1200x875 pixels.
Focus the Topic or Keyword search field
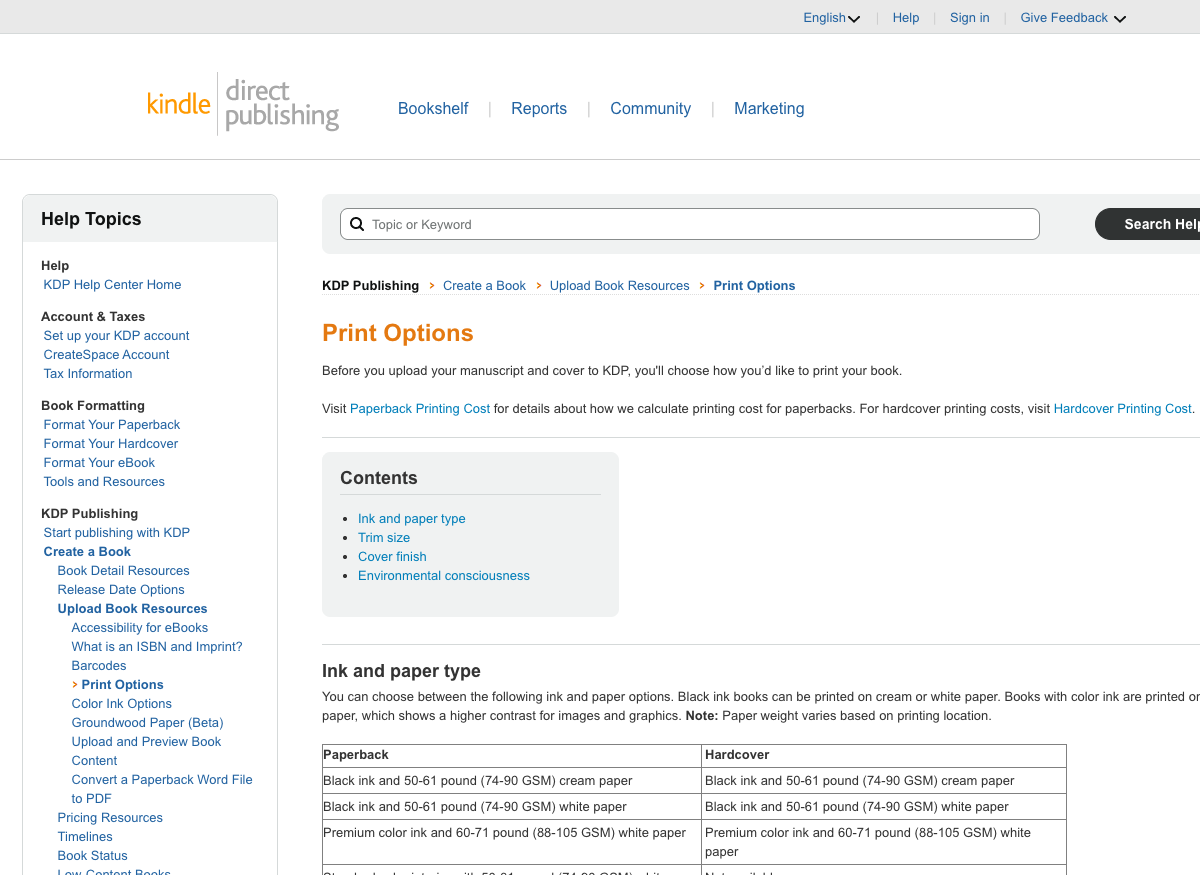[x=690, y=224]
